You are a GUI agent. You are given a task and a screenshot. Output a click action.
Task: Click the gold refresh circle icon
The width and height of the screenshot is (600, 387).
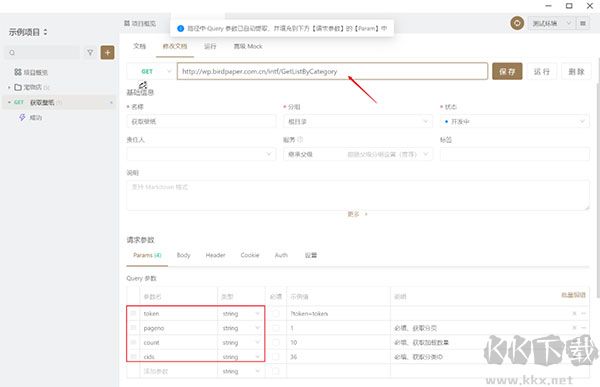coord(517,23)
